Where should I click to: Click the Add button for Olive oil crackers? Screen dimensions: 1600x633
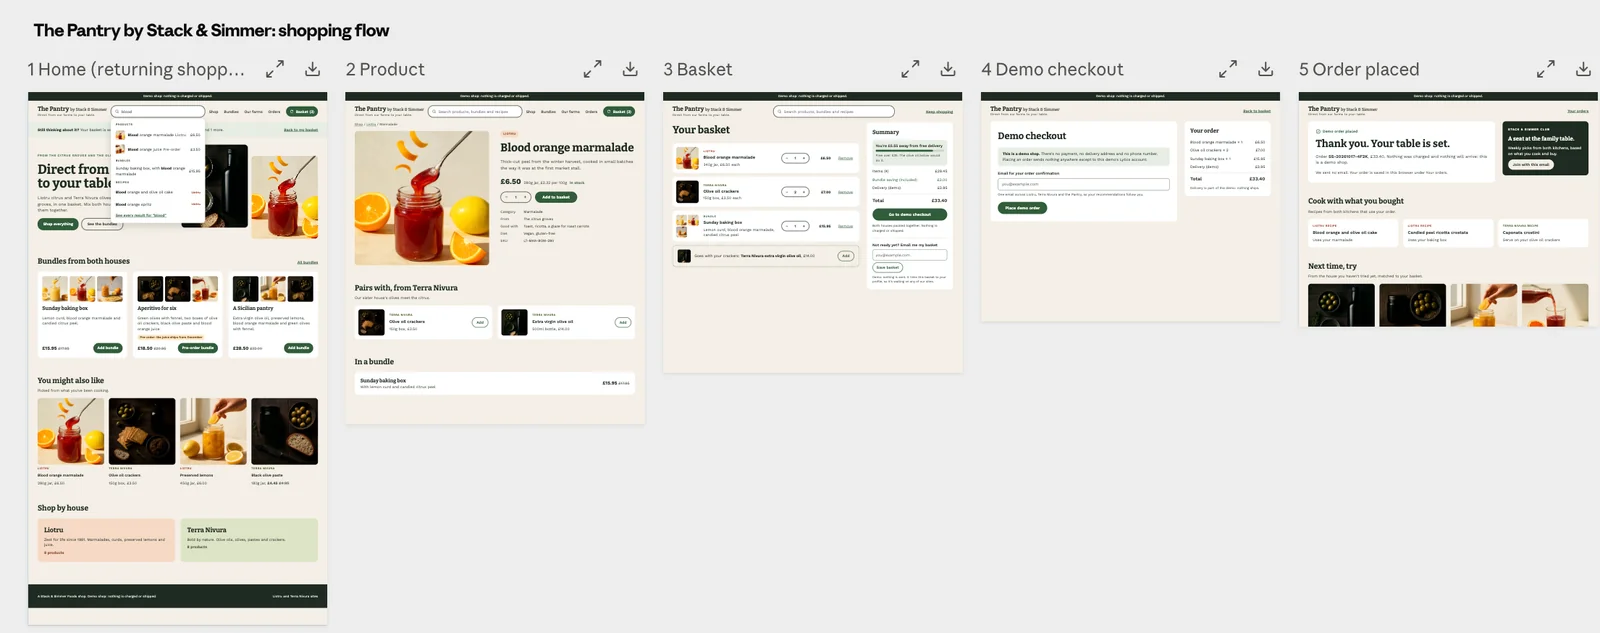pos(480,322)
